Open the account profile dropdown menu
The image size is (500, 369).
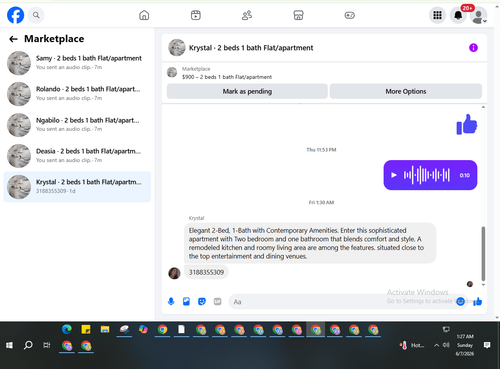point(479,15)
